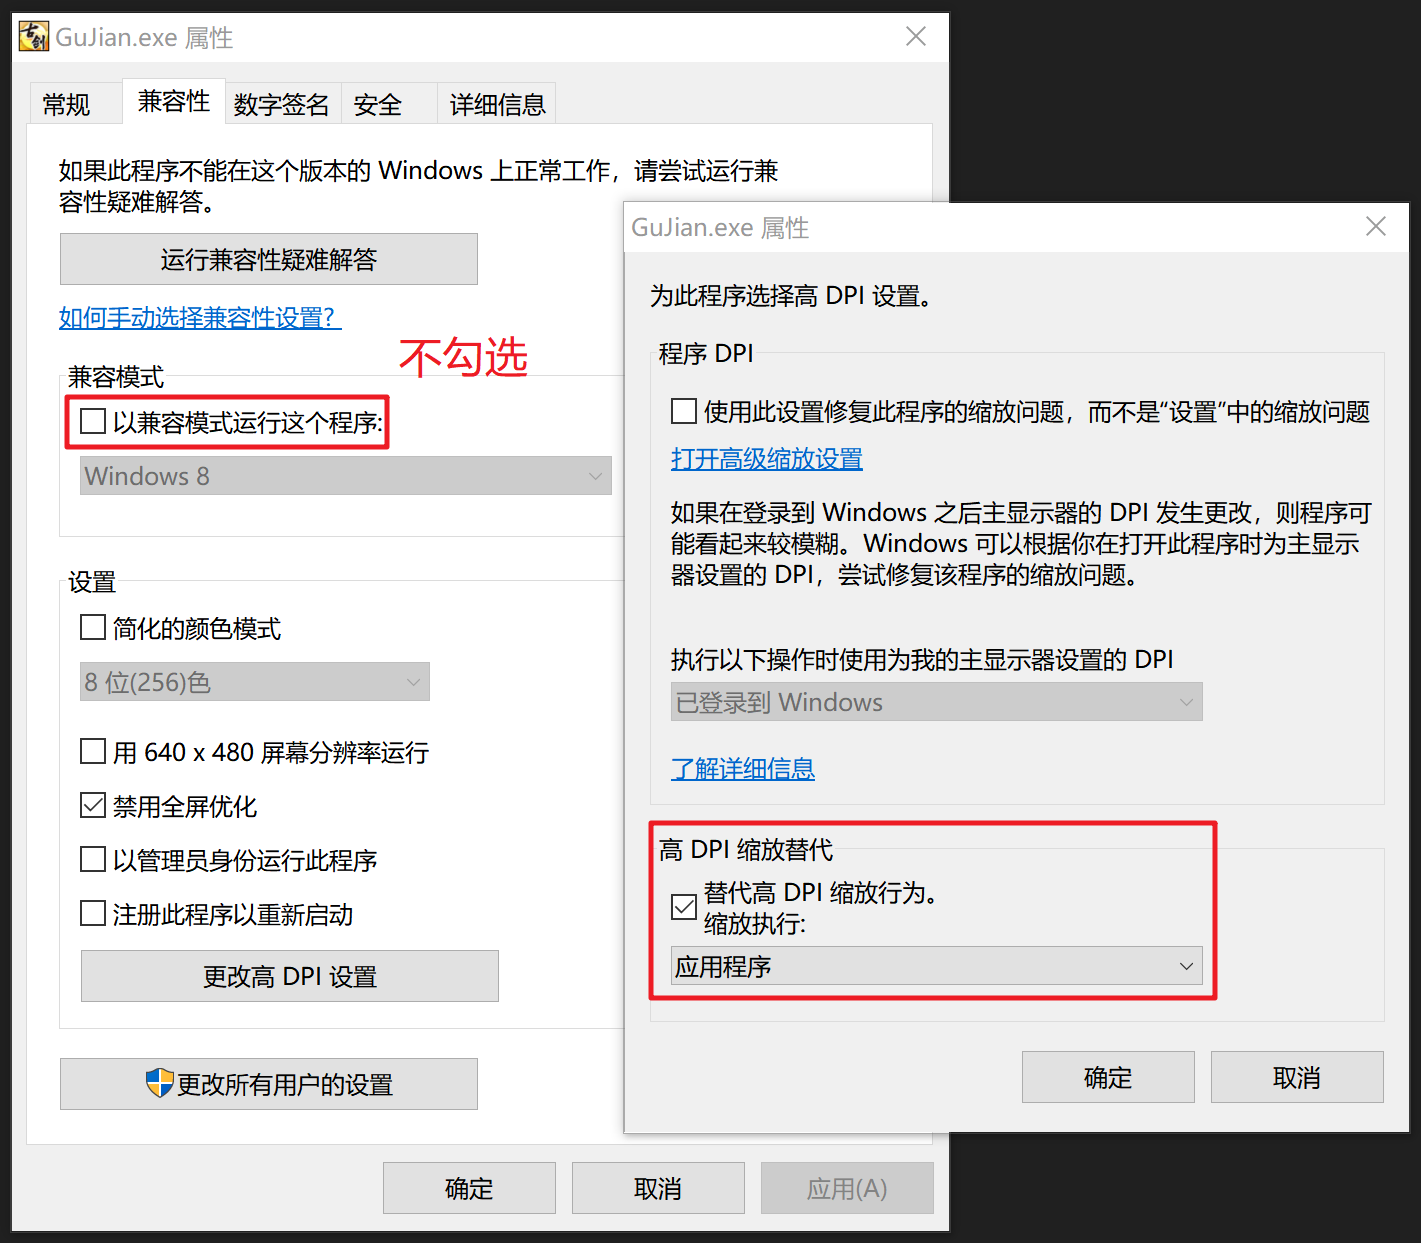Click the 应用(A) button
Screen dimensions: 1421x1243
point(846,1188)
